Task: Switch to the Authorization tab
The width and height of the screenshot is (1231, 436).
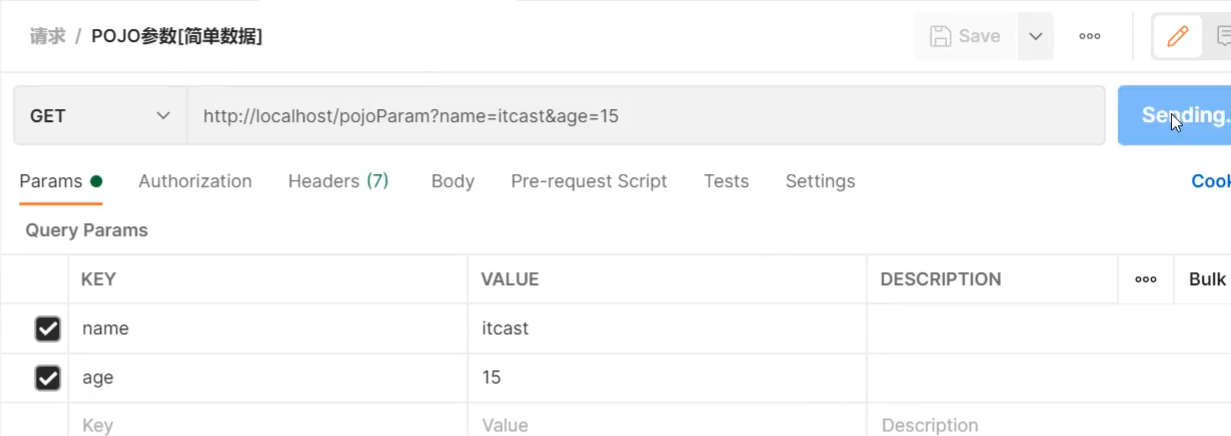Action: click(195, 181)
